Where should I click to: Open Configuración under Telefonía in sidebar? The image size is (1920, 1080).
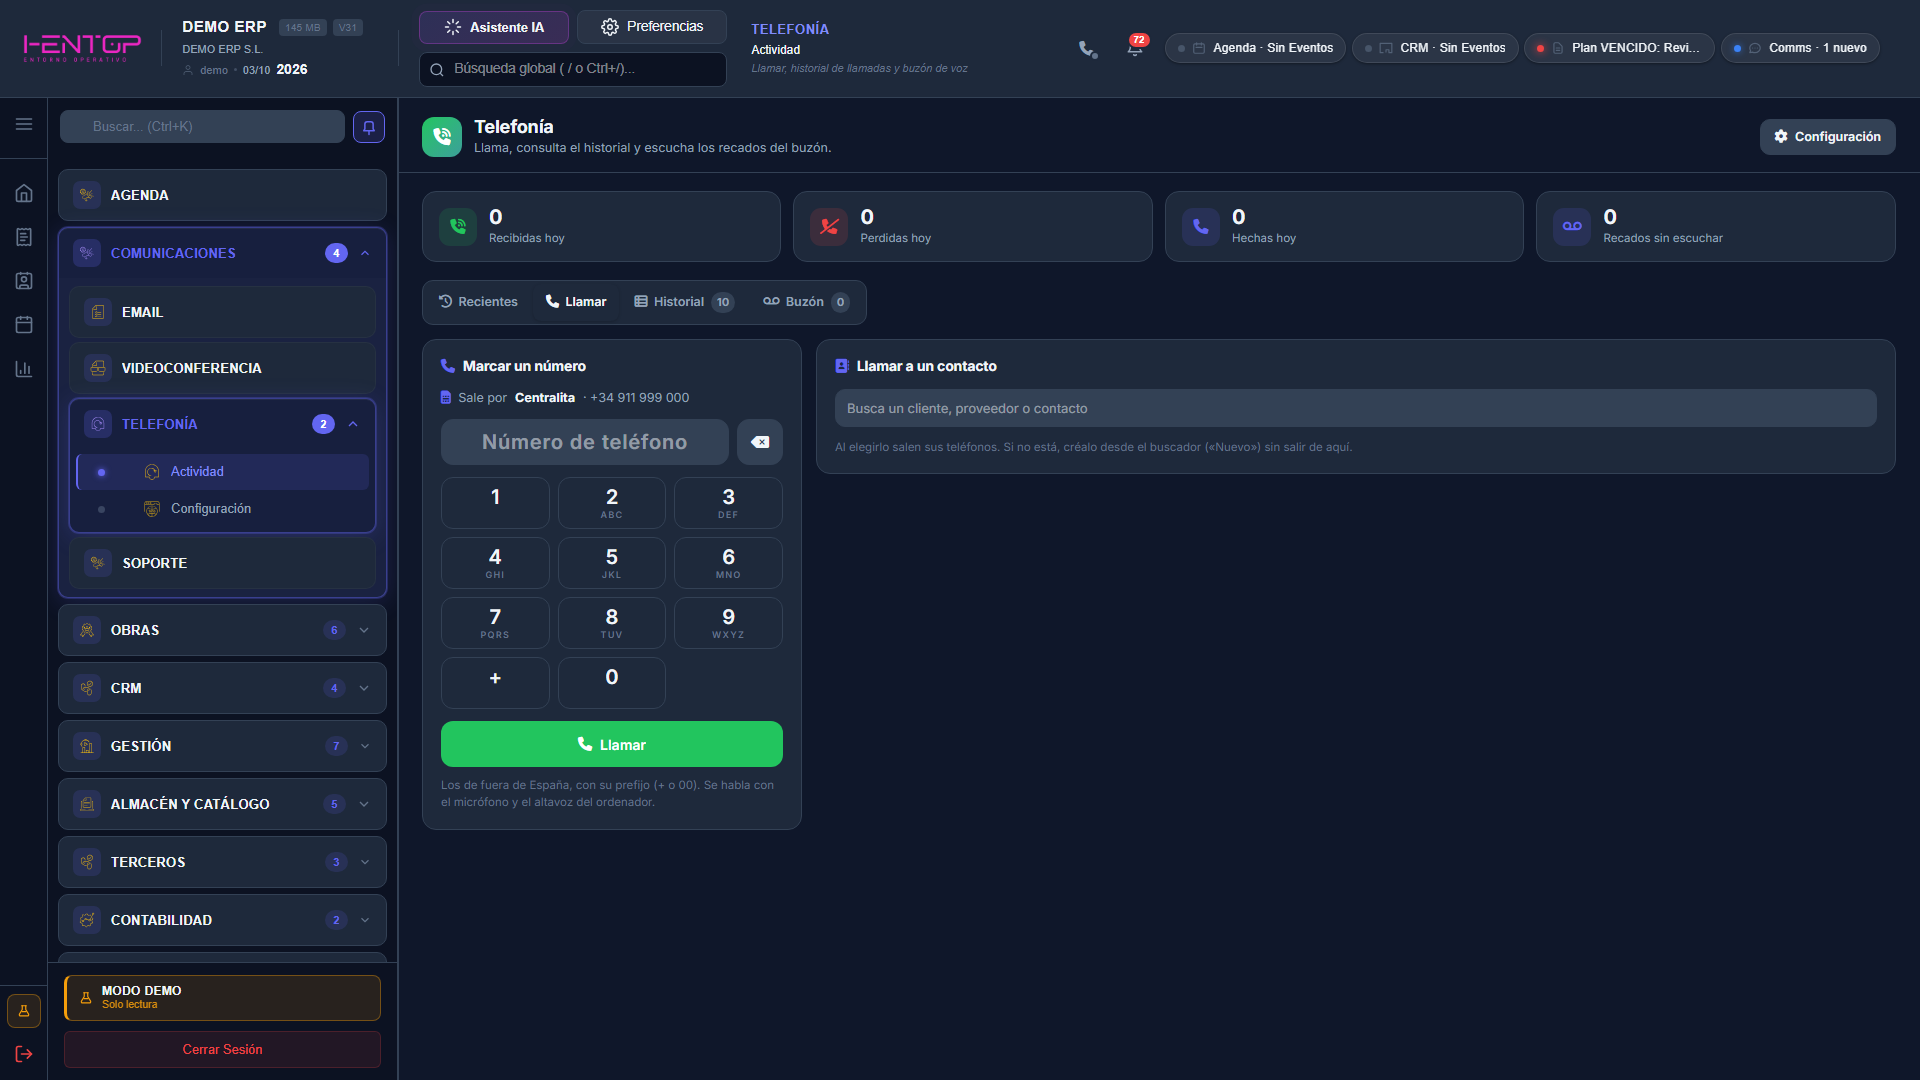[x=222, y=509]
